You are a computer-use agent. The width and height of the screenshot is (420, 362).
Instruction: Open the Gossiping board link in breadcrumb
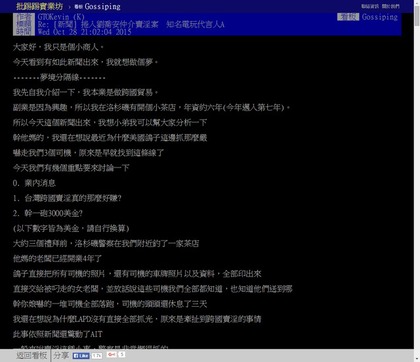coord(97,6)
